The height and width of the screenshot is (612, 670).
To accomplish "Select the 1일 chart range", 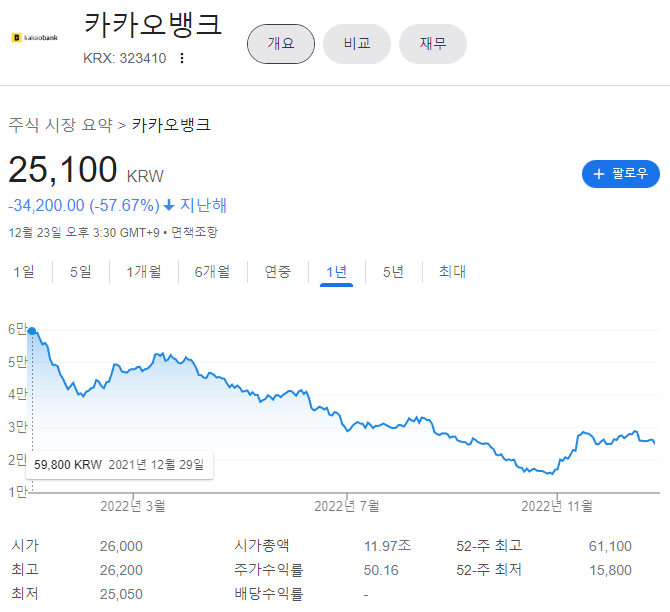I will pos(24,272).
